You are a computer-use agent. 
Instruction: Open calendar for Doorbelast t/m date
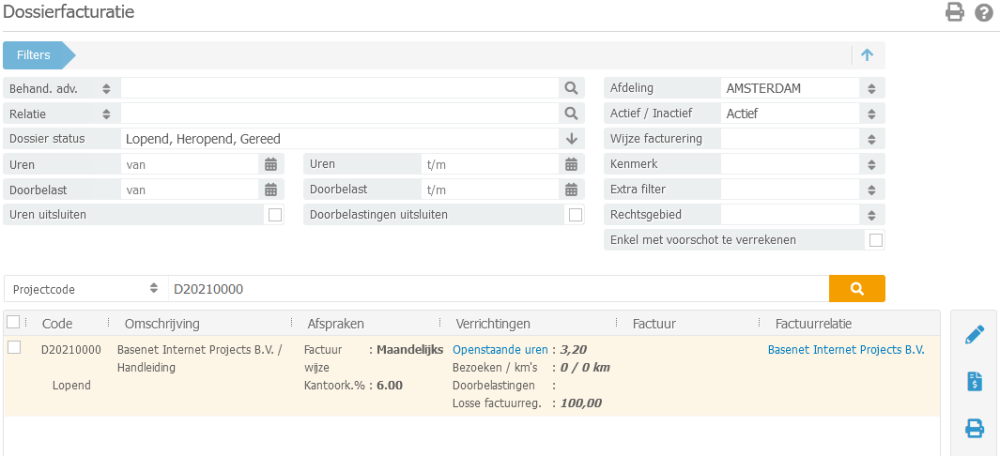coord(571,189)
